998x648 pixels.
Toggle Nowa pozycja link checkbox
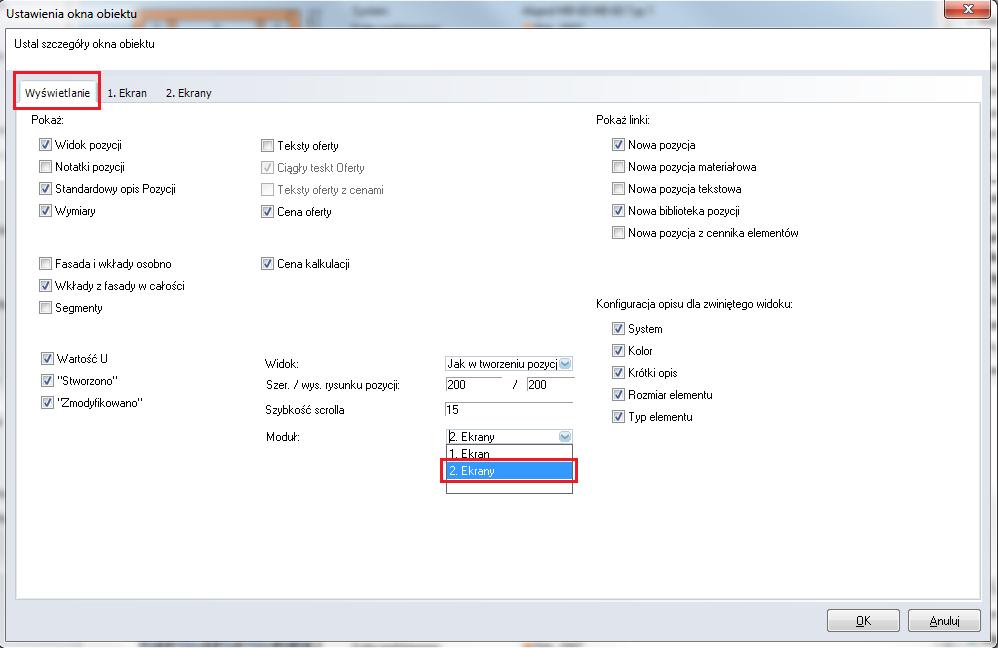(618, 144)
